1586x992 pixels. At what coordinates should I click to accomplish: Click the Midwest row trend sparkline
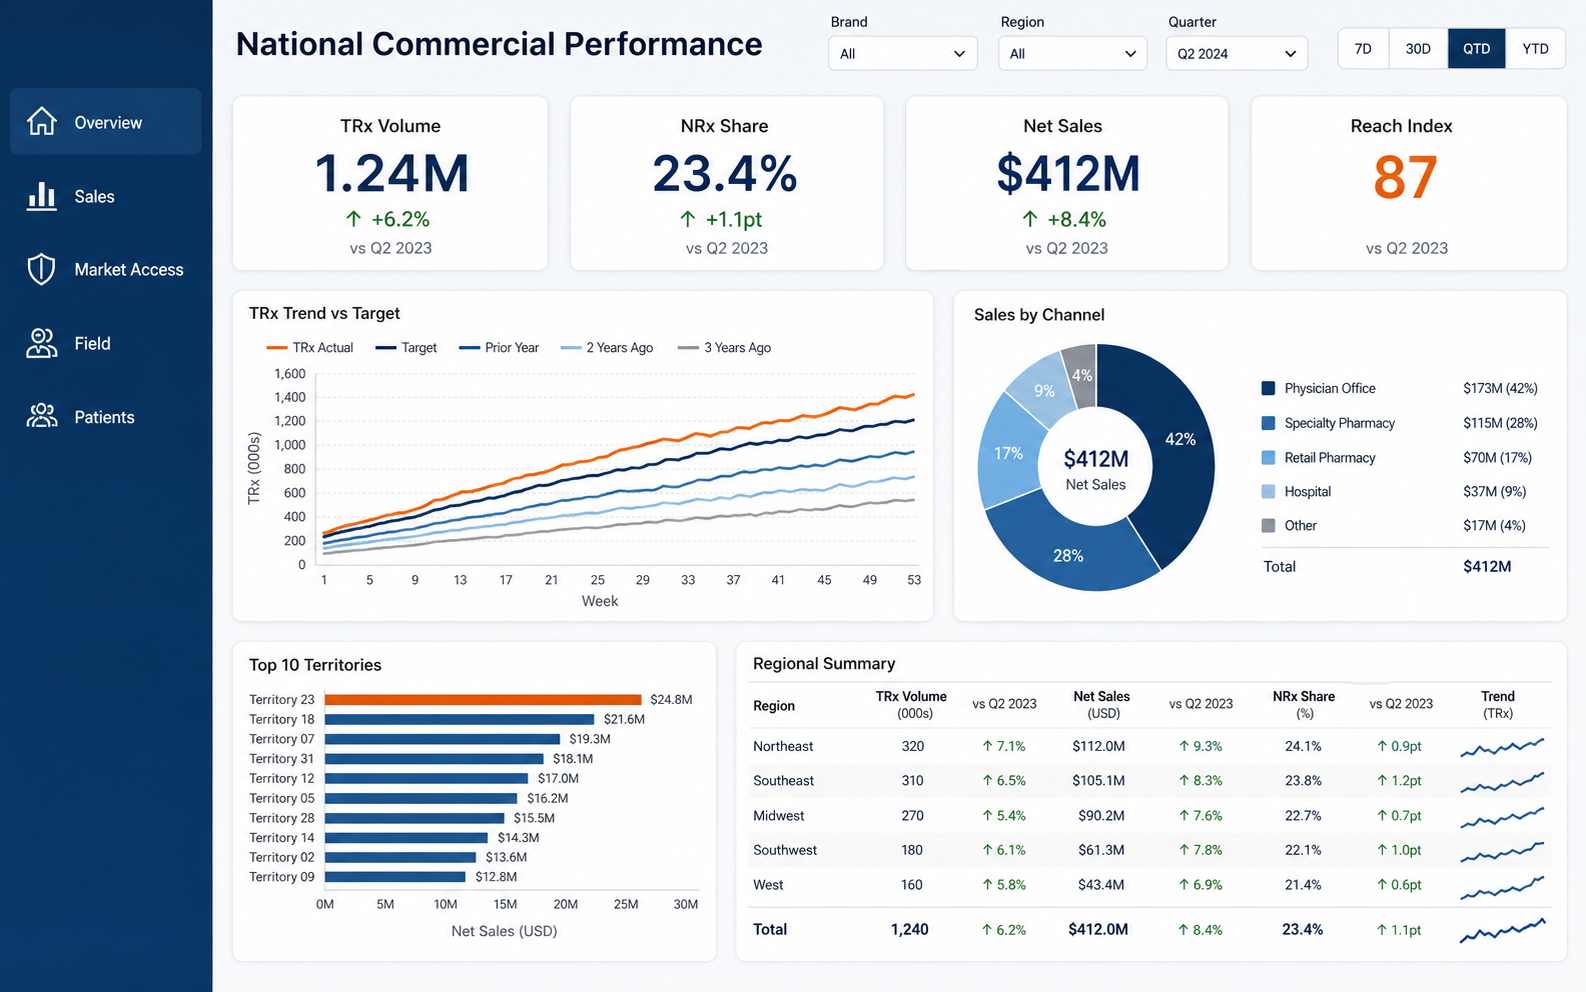(1502, 817)
